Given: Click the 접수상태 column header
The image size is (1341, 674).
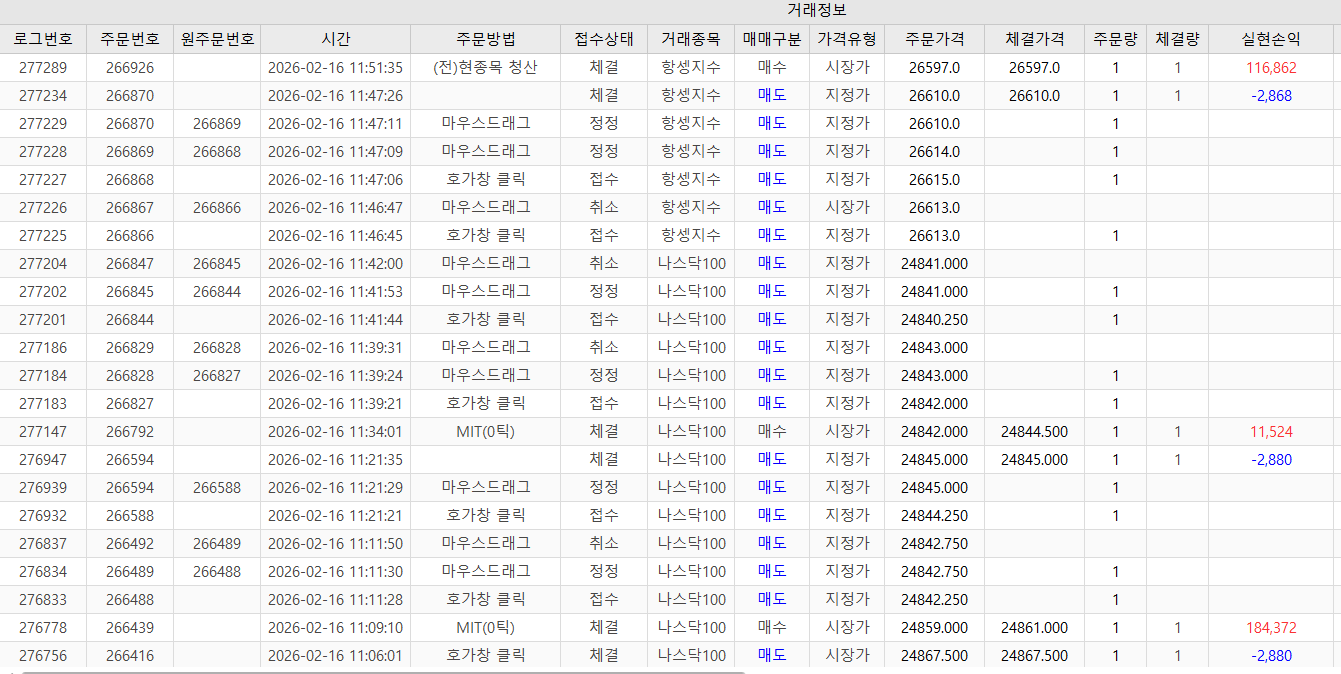Looking at the screenshot, I should [604, 39].
